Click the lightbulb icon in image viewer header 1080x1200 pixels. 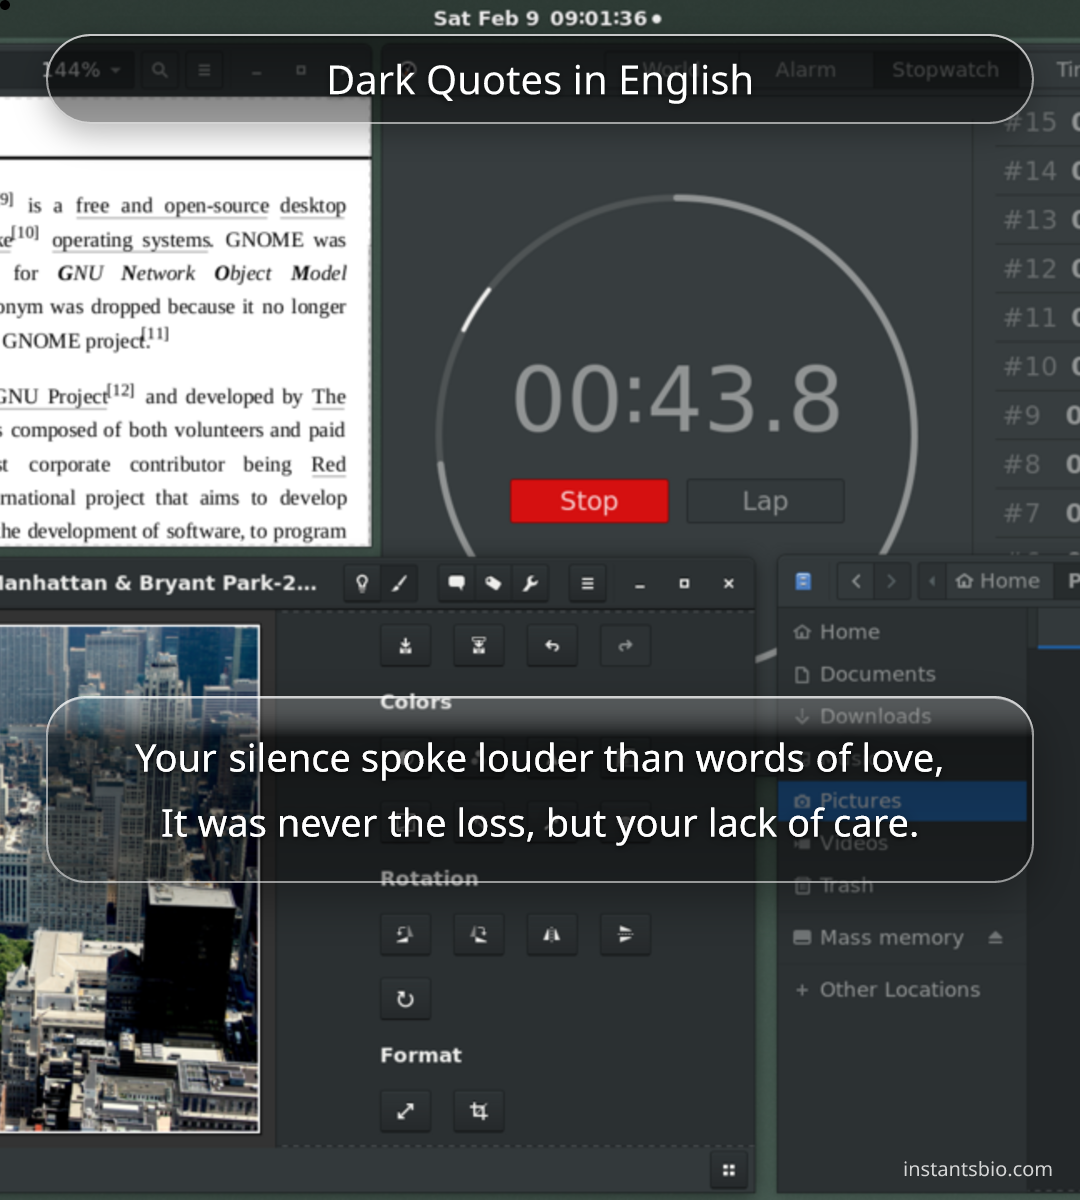tap(362, 584)
